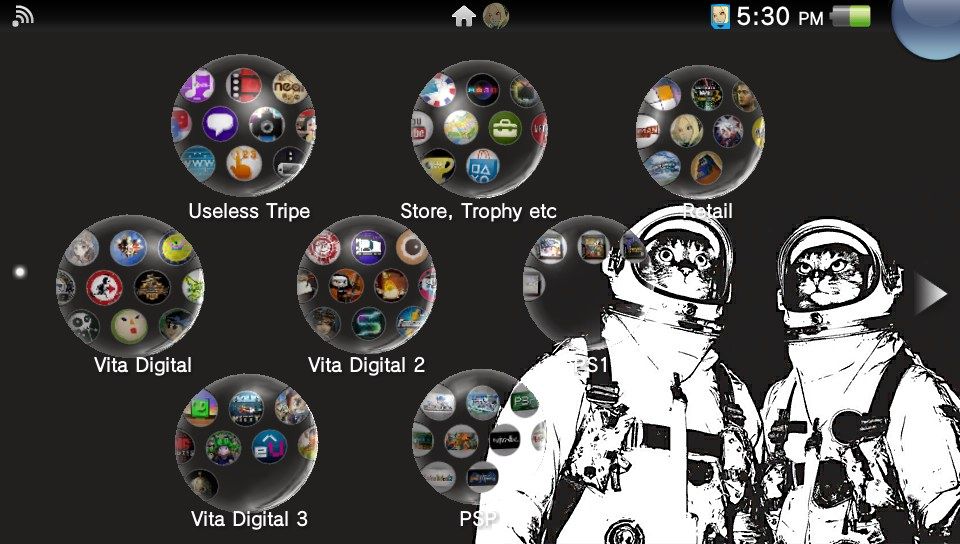Tap the battery level indicator
Viewport: 960px width, 544px height.
coord(850,17)
